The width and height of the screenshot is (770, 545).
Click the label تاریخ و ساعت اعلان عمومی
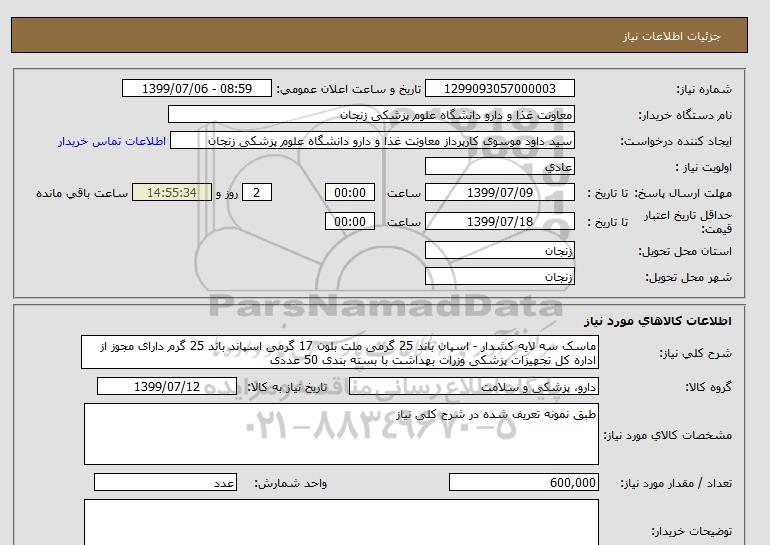(x=349, y=89)
